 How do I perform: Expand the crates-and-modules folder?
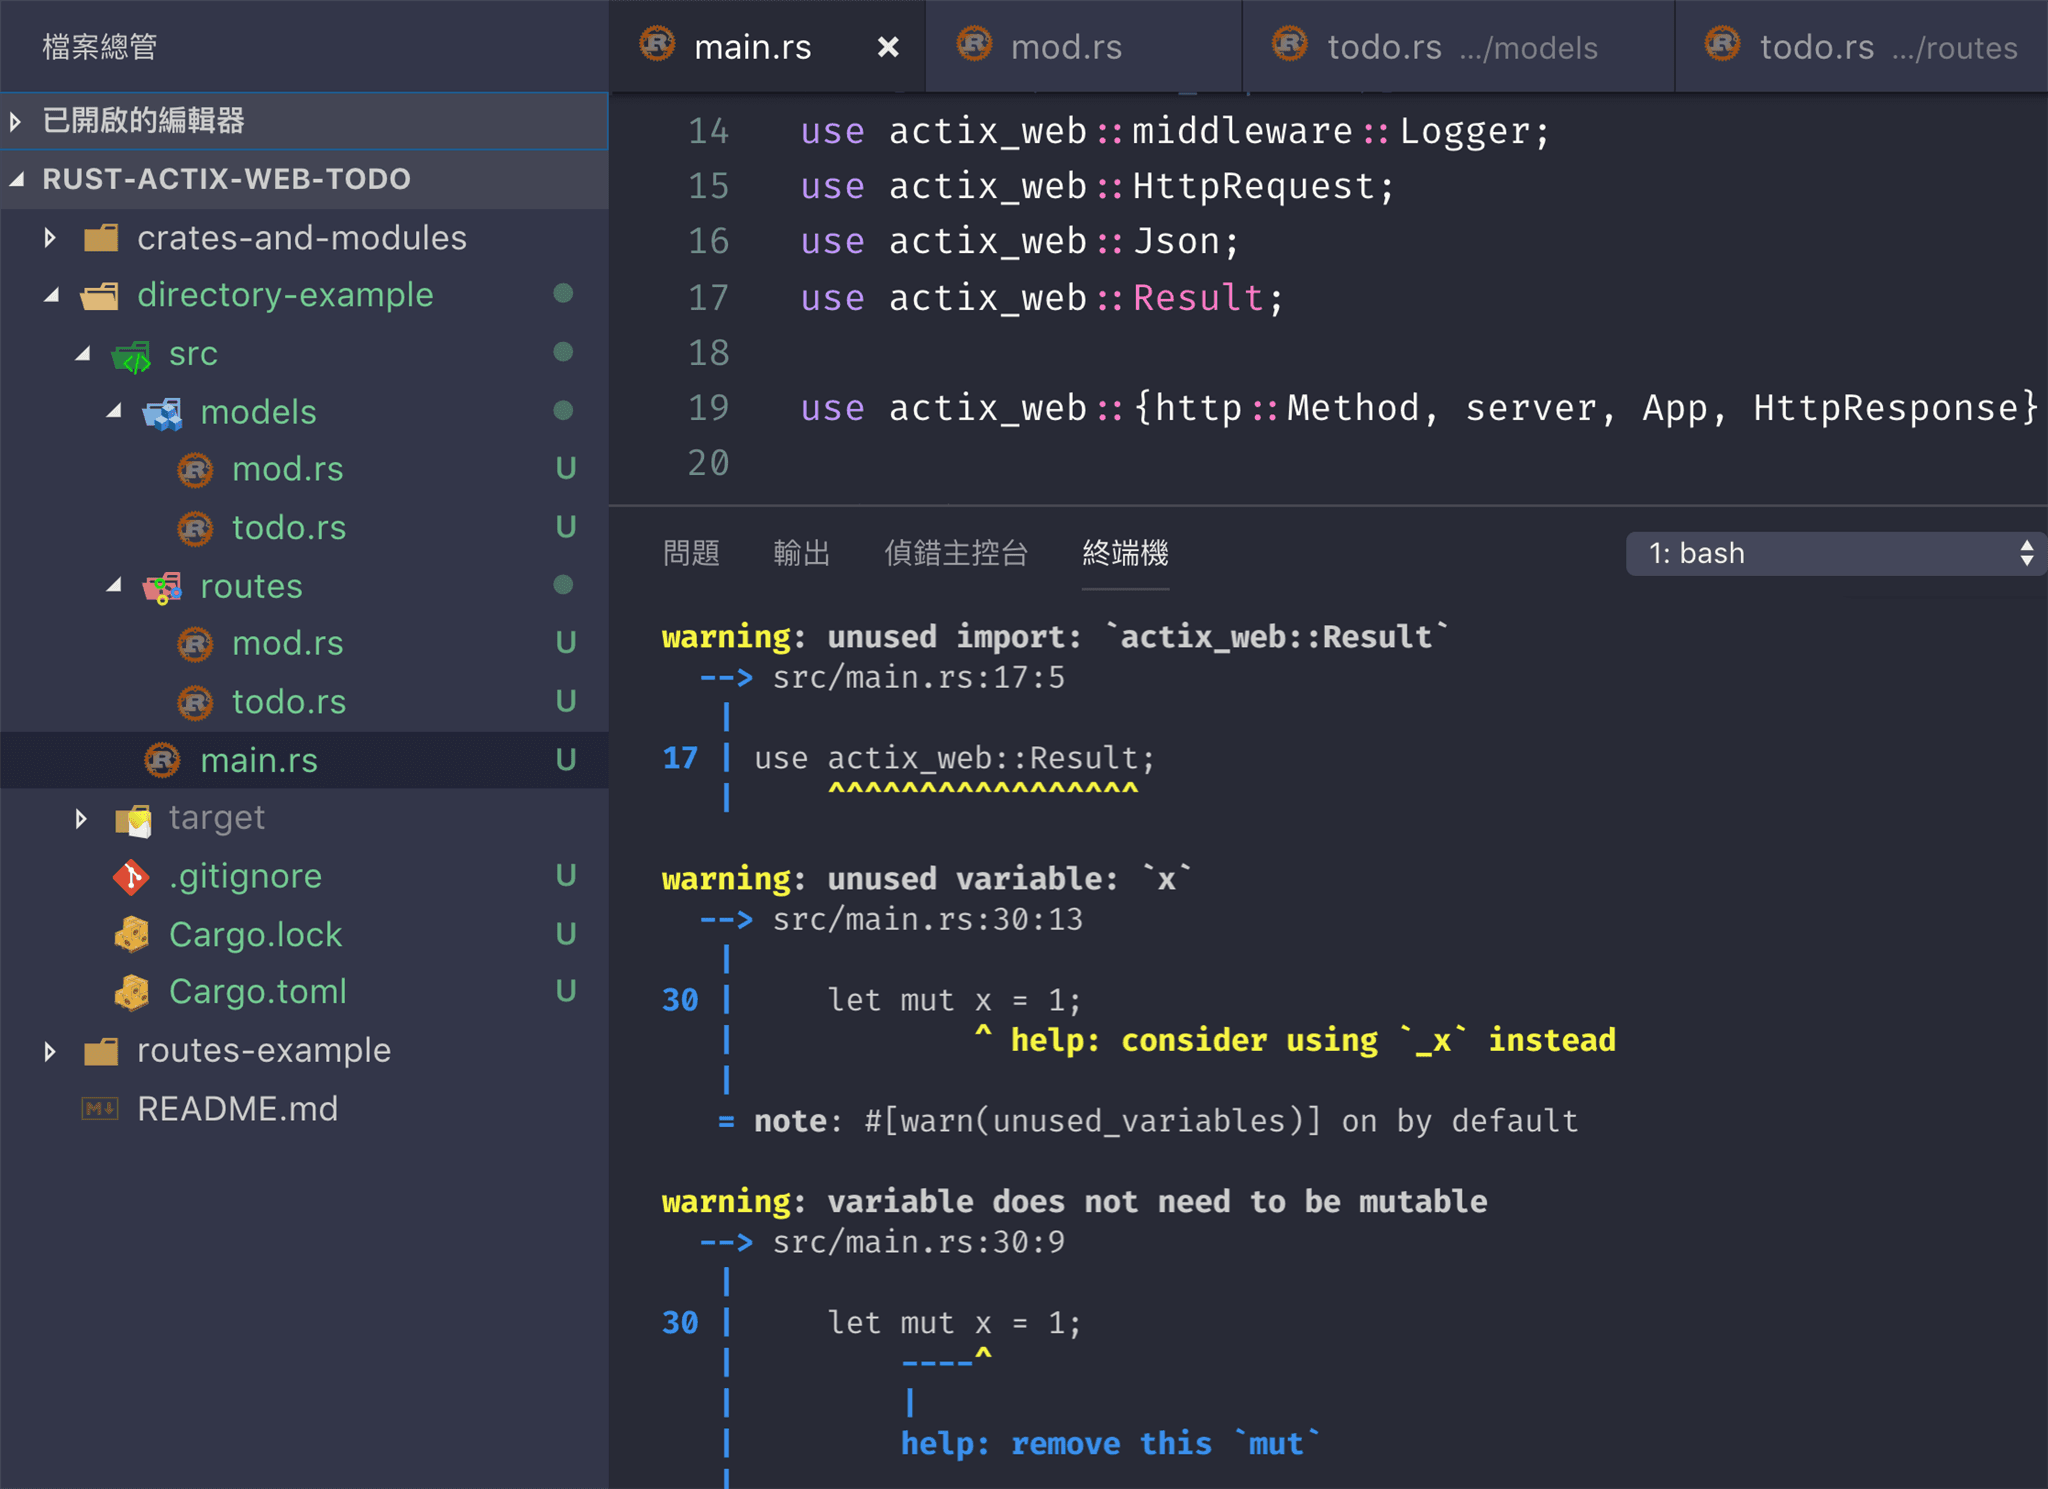point(49,237)
